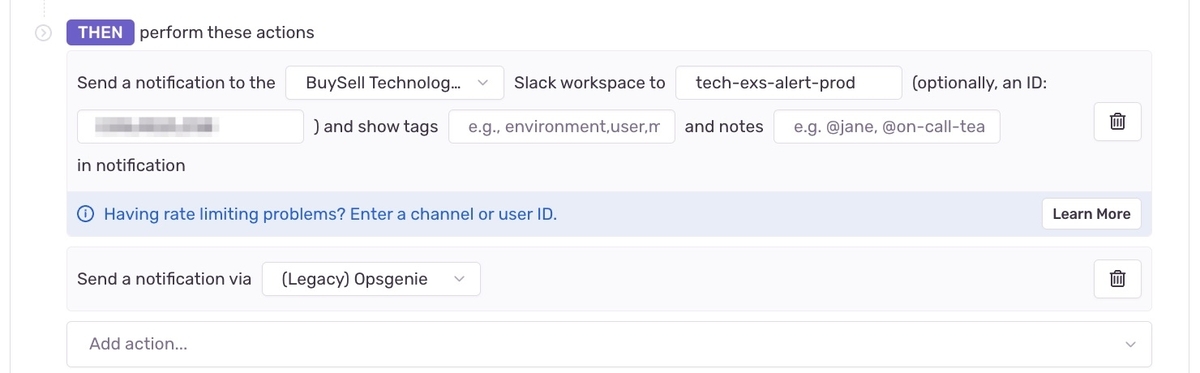Click the info icon in rate limiting banner

click(x=87, y=214)
